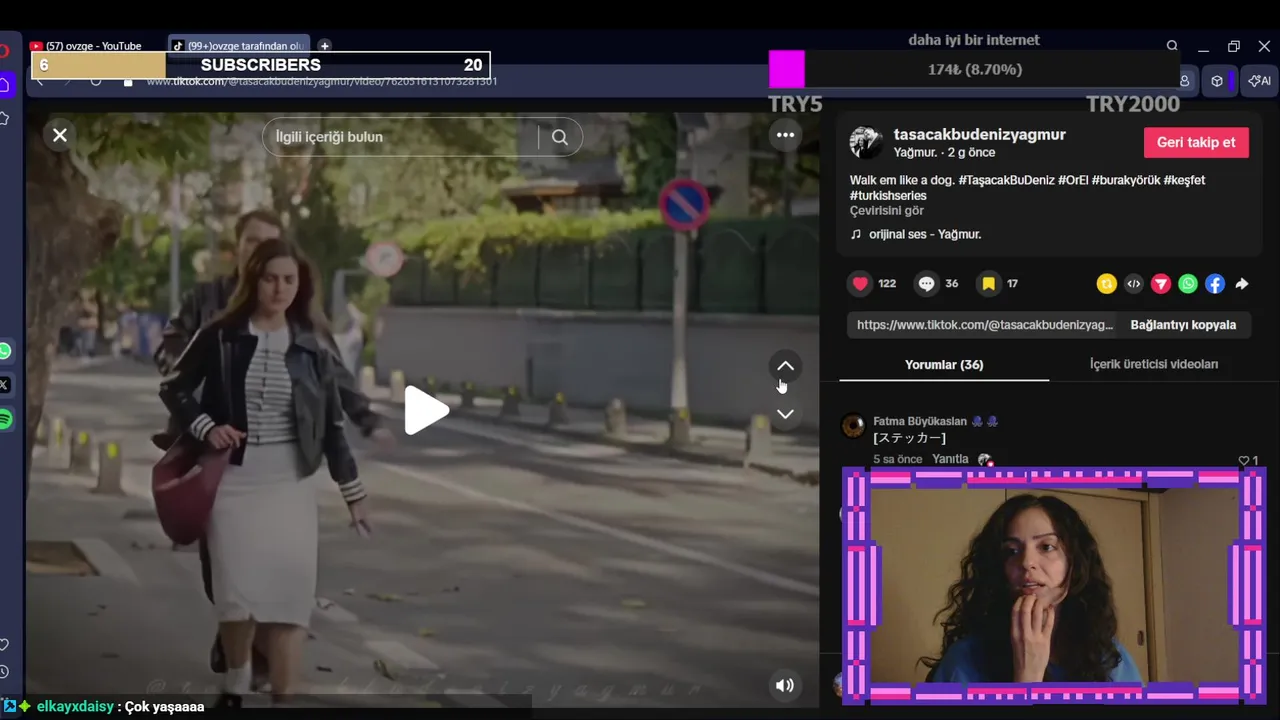The height and width of the screenshot is (720, 1280).
Task: Open sidebar heart (pinboards) icon
Action: click(4, 644)
